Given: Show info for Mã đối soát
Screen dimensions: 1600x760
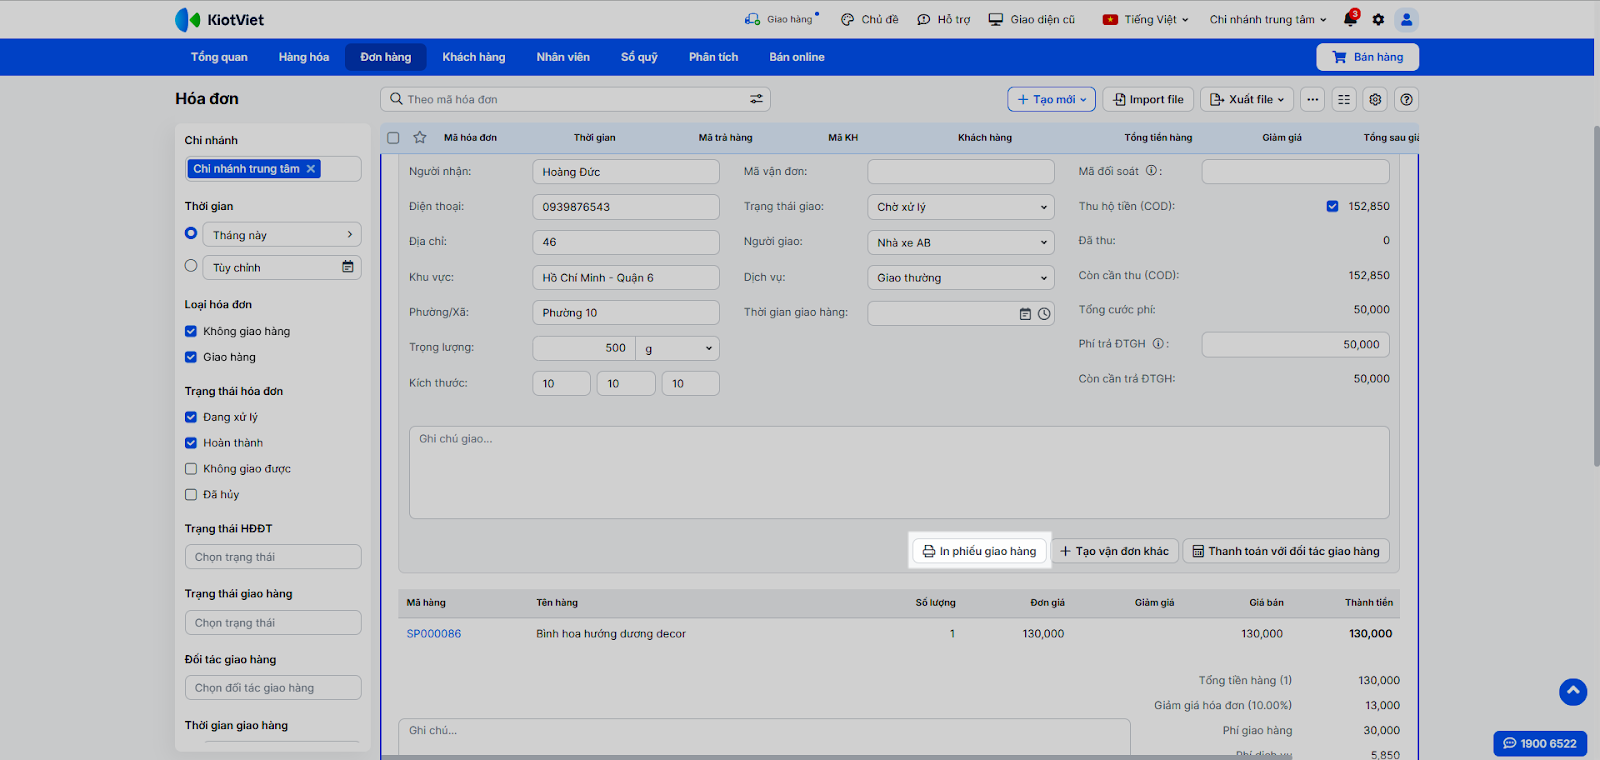Looking at the screenshot, I should point(1151,171).
